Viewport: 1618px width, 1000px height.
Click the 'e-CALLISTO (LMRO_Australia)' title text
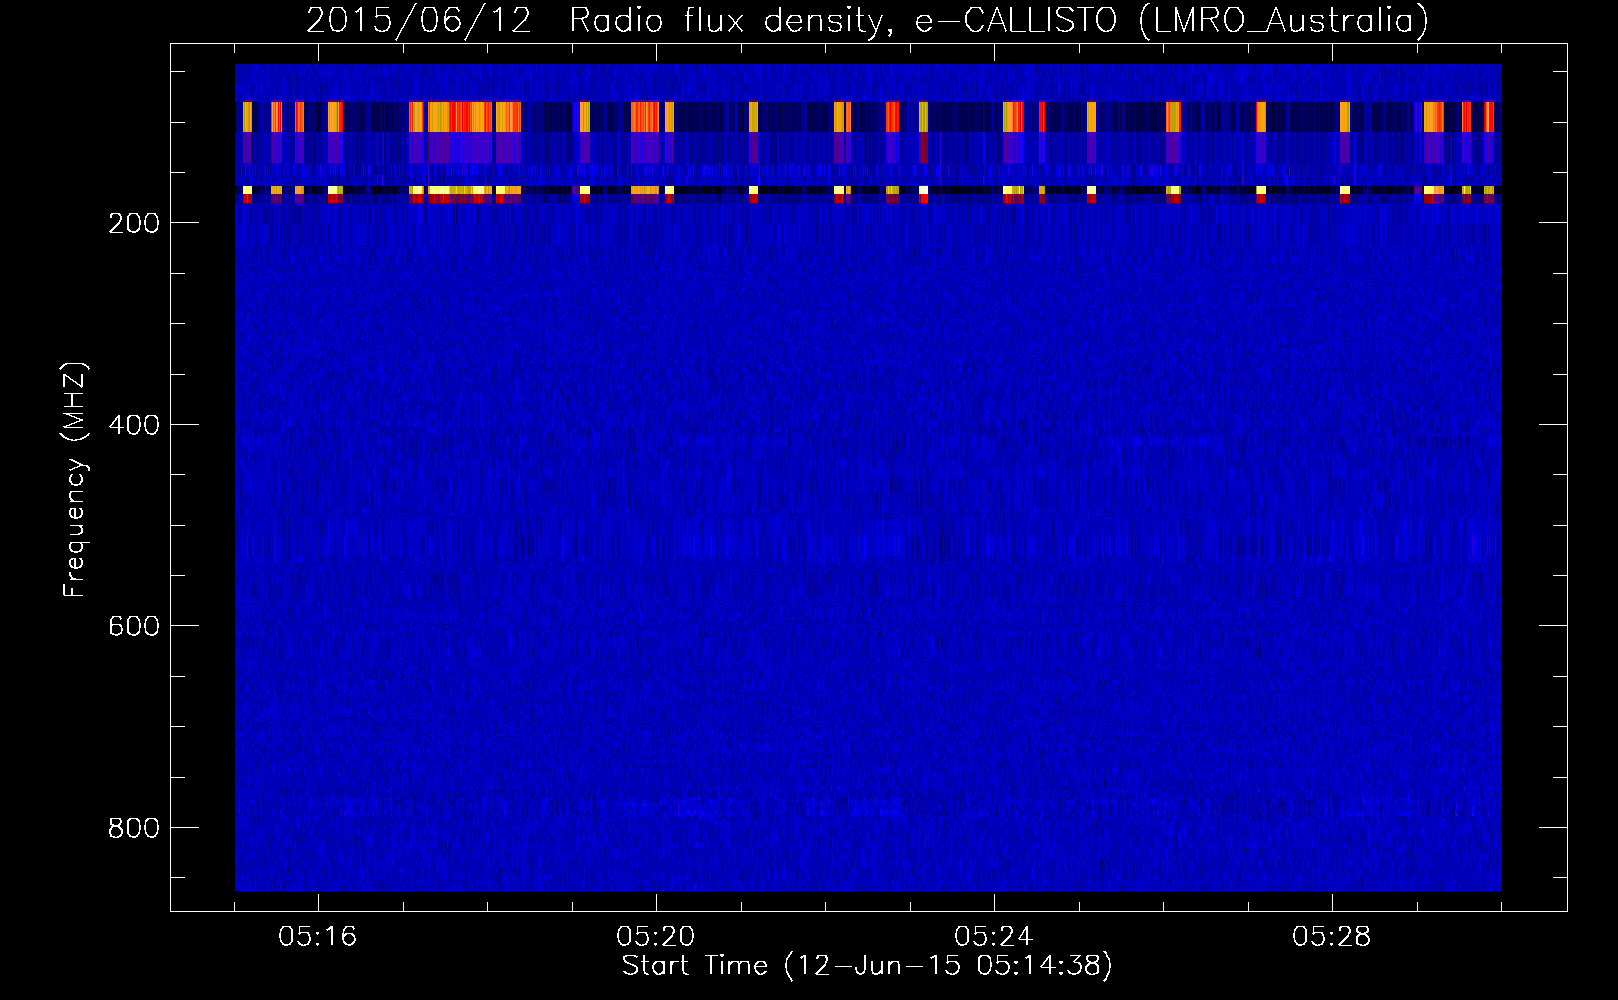click(x=1172, y=21)
